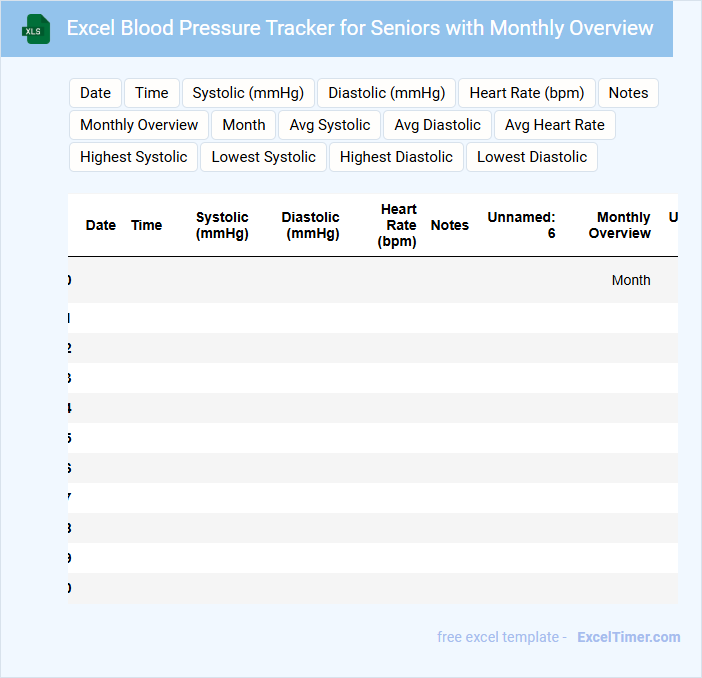Click the Avg Heart Rate tag
Viewport: 702px width, 678px height.
tap(555, 125)
